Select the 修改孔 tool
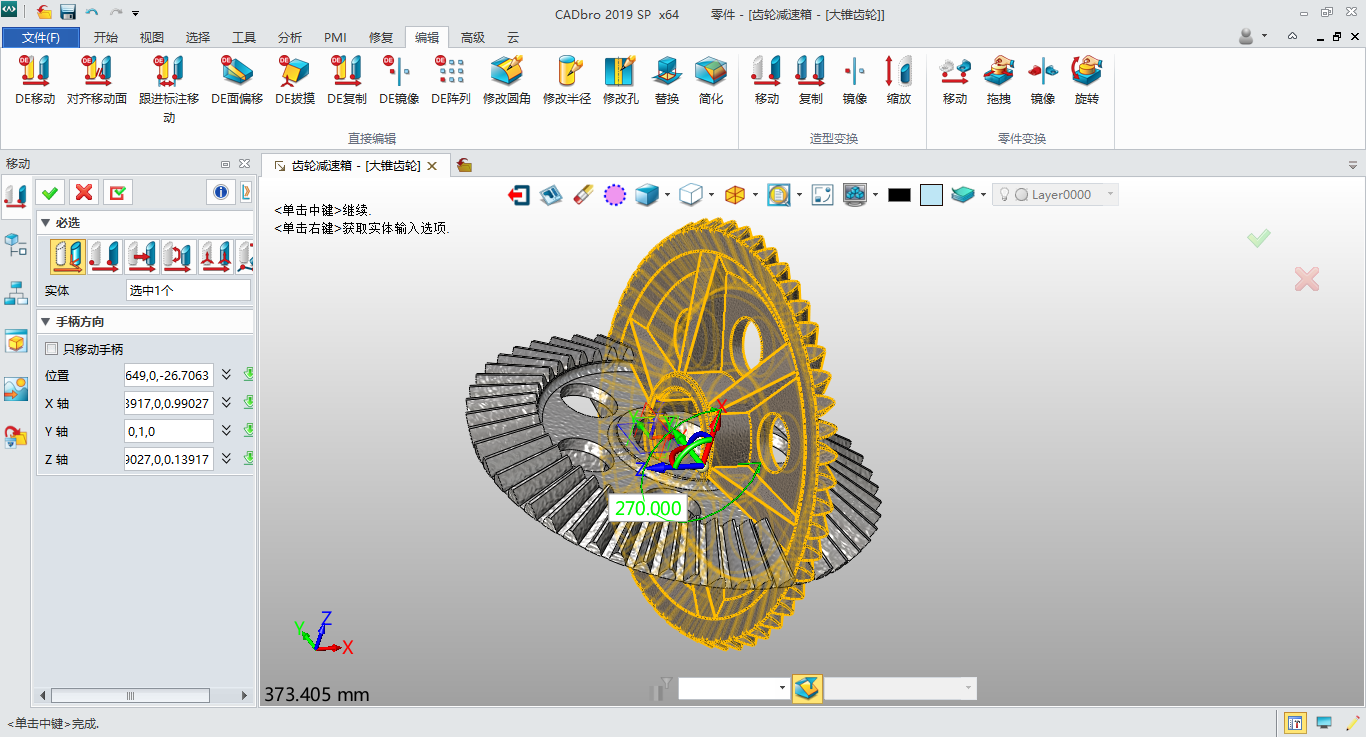This screenshot has height=737, width=1366. click(x=620, y=80)
